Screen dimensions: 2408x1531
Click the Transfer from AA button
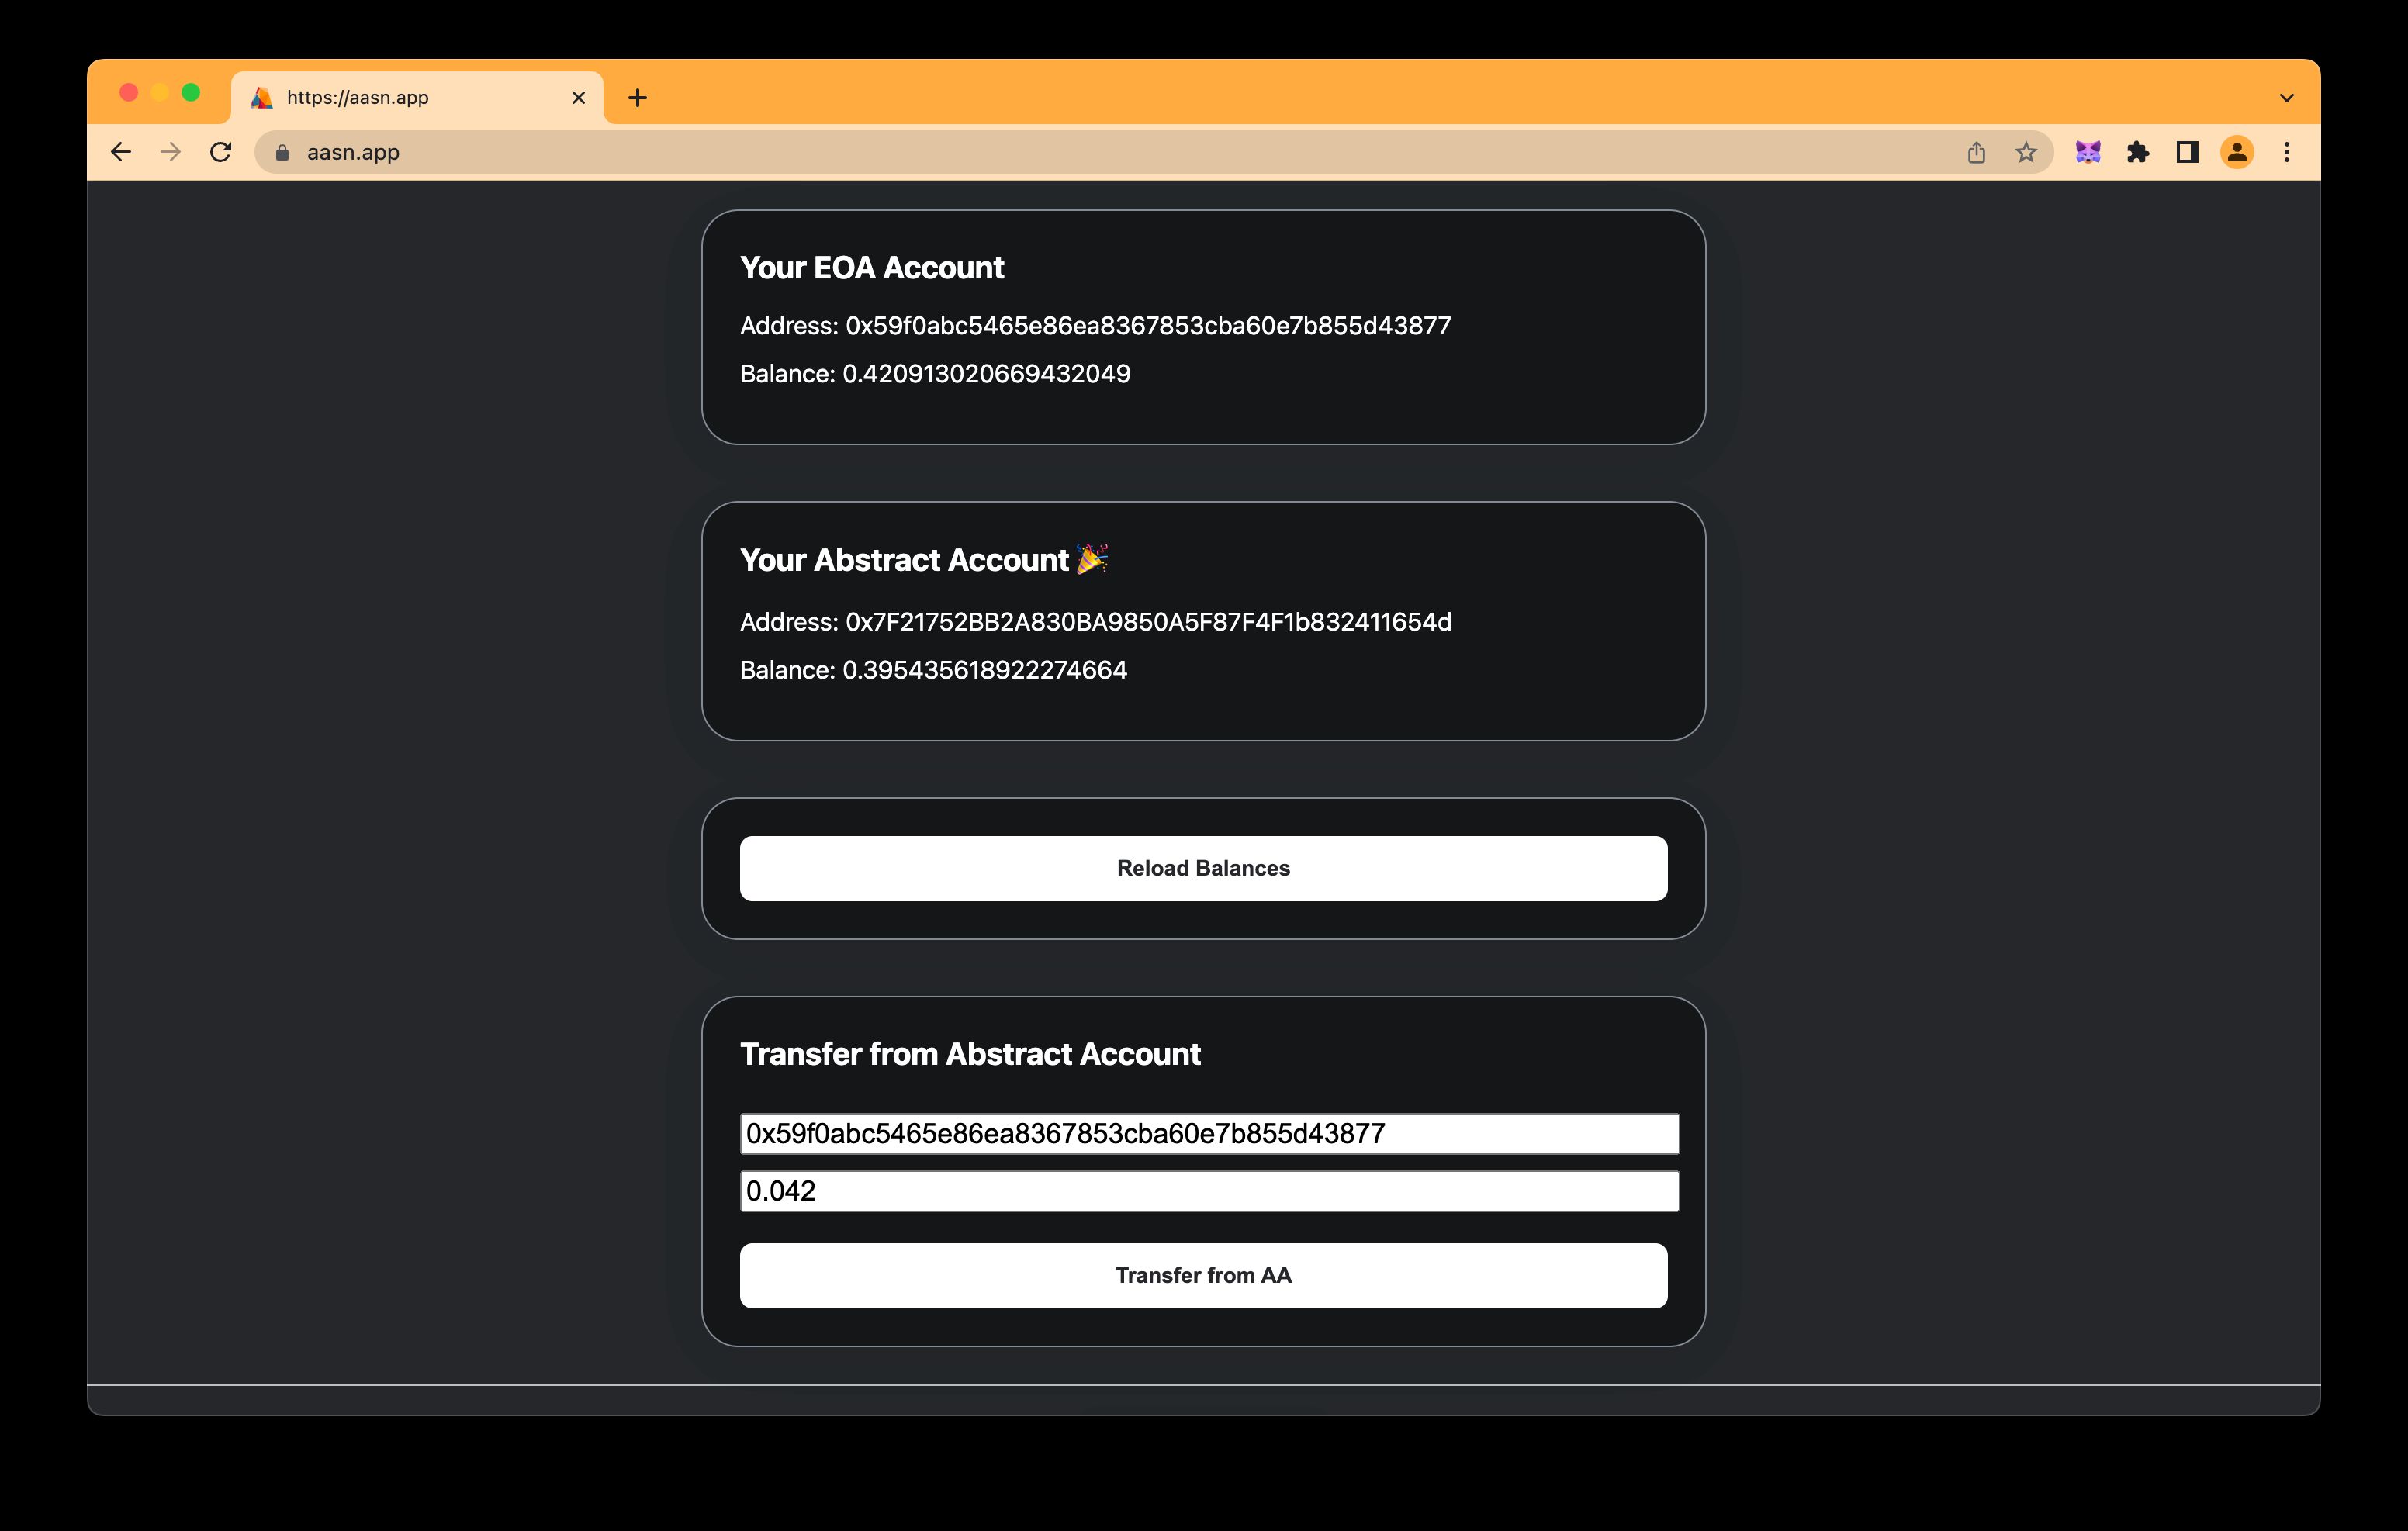1203,1275
